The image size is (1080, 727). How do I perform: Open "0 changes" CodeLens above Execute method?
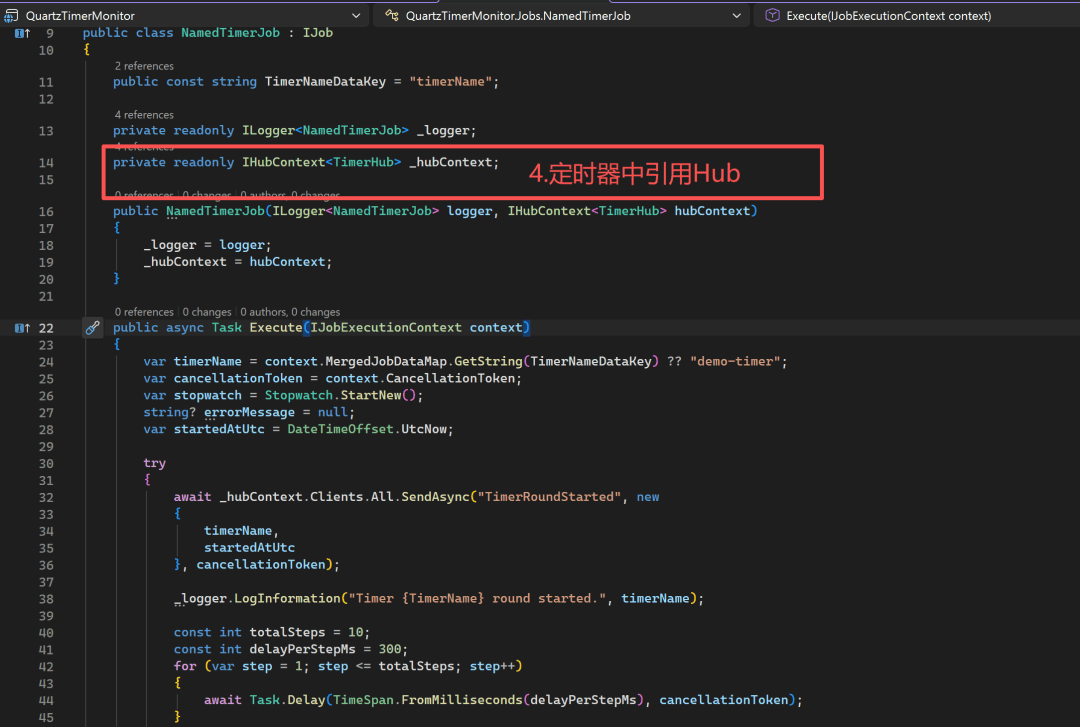207,311
